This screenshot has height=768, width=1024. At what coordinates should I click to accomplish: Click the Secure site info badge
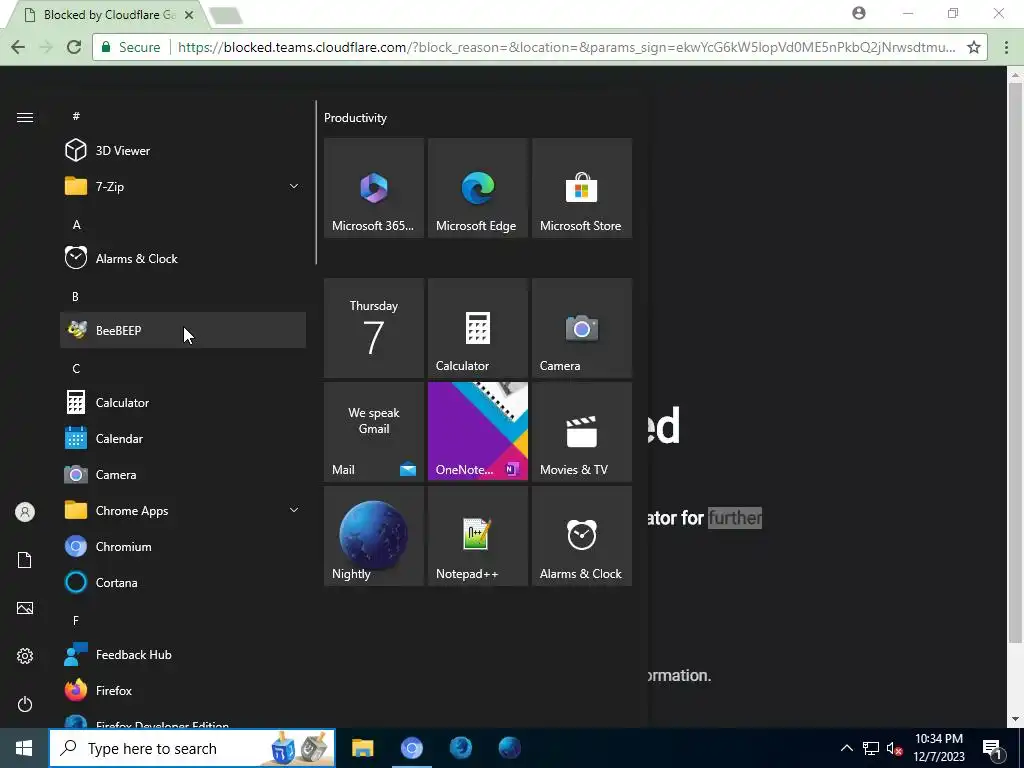131,47
